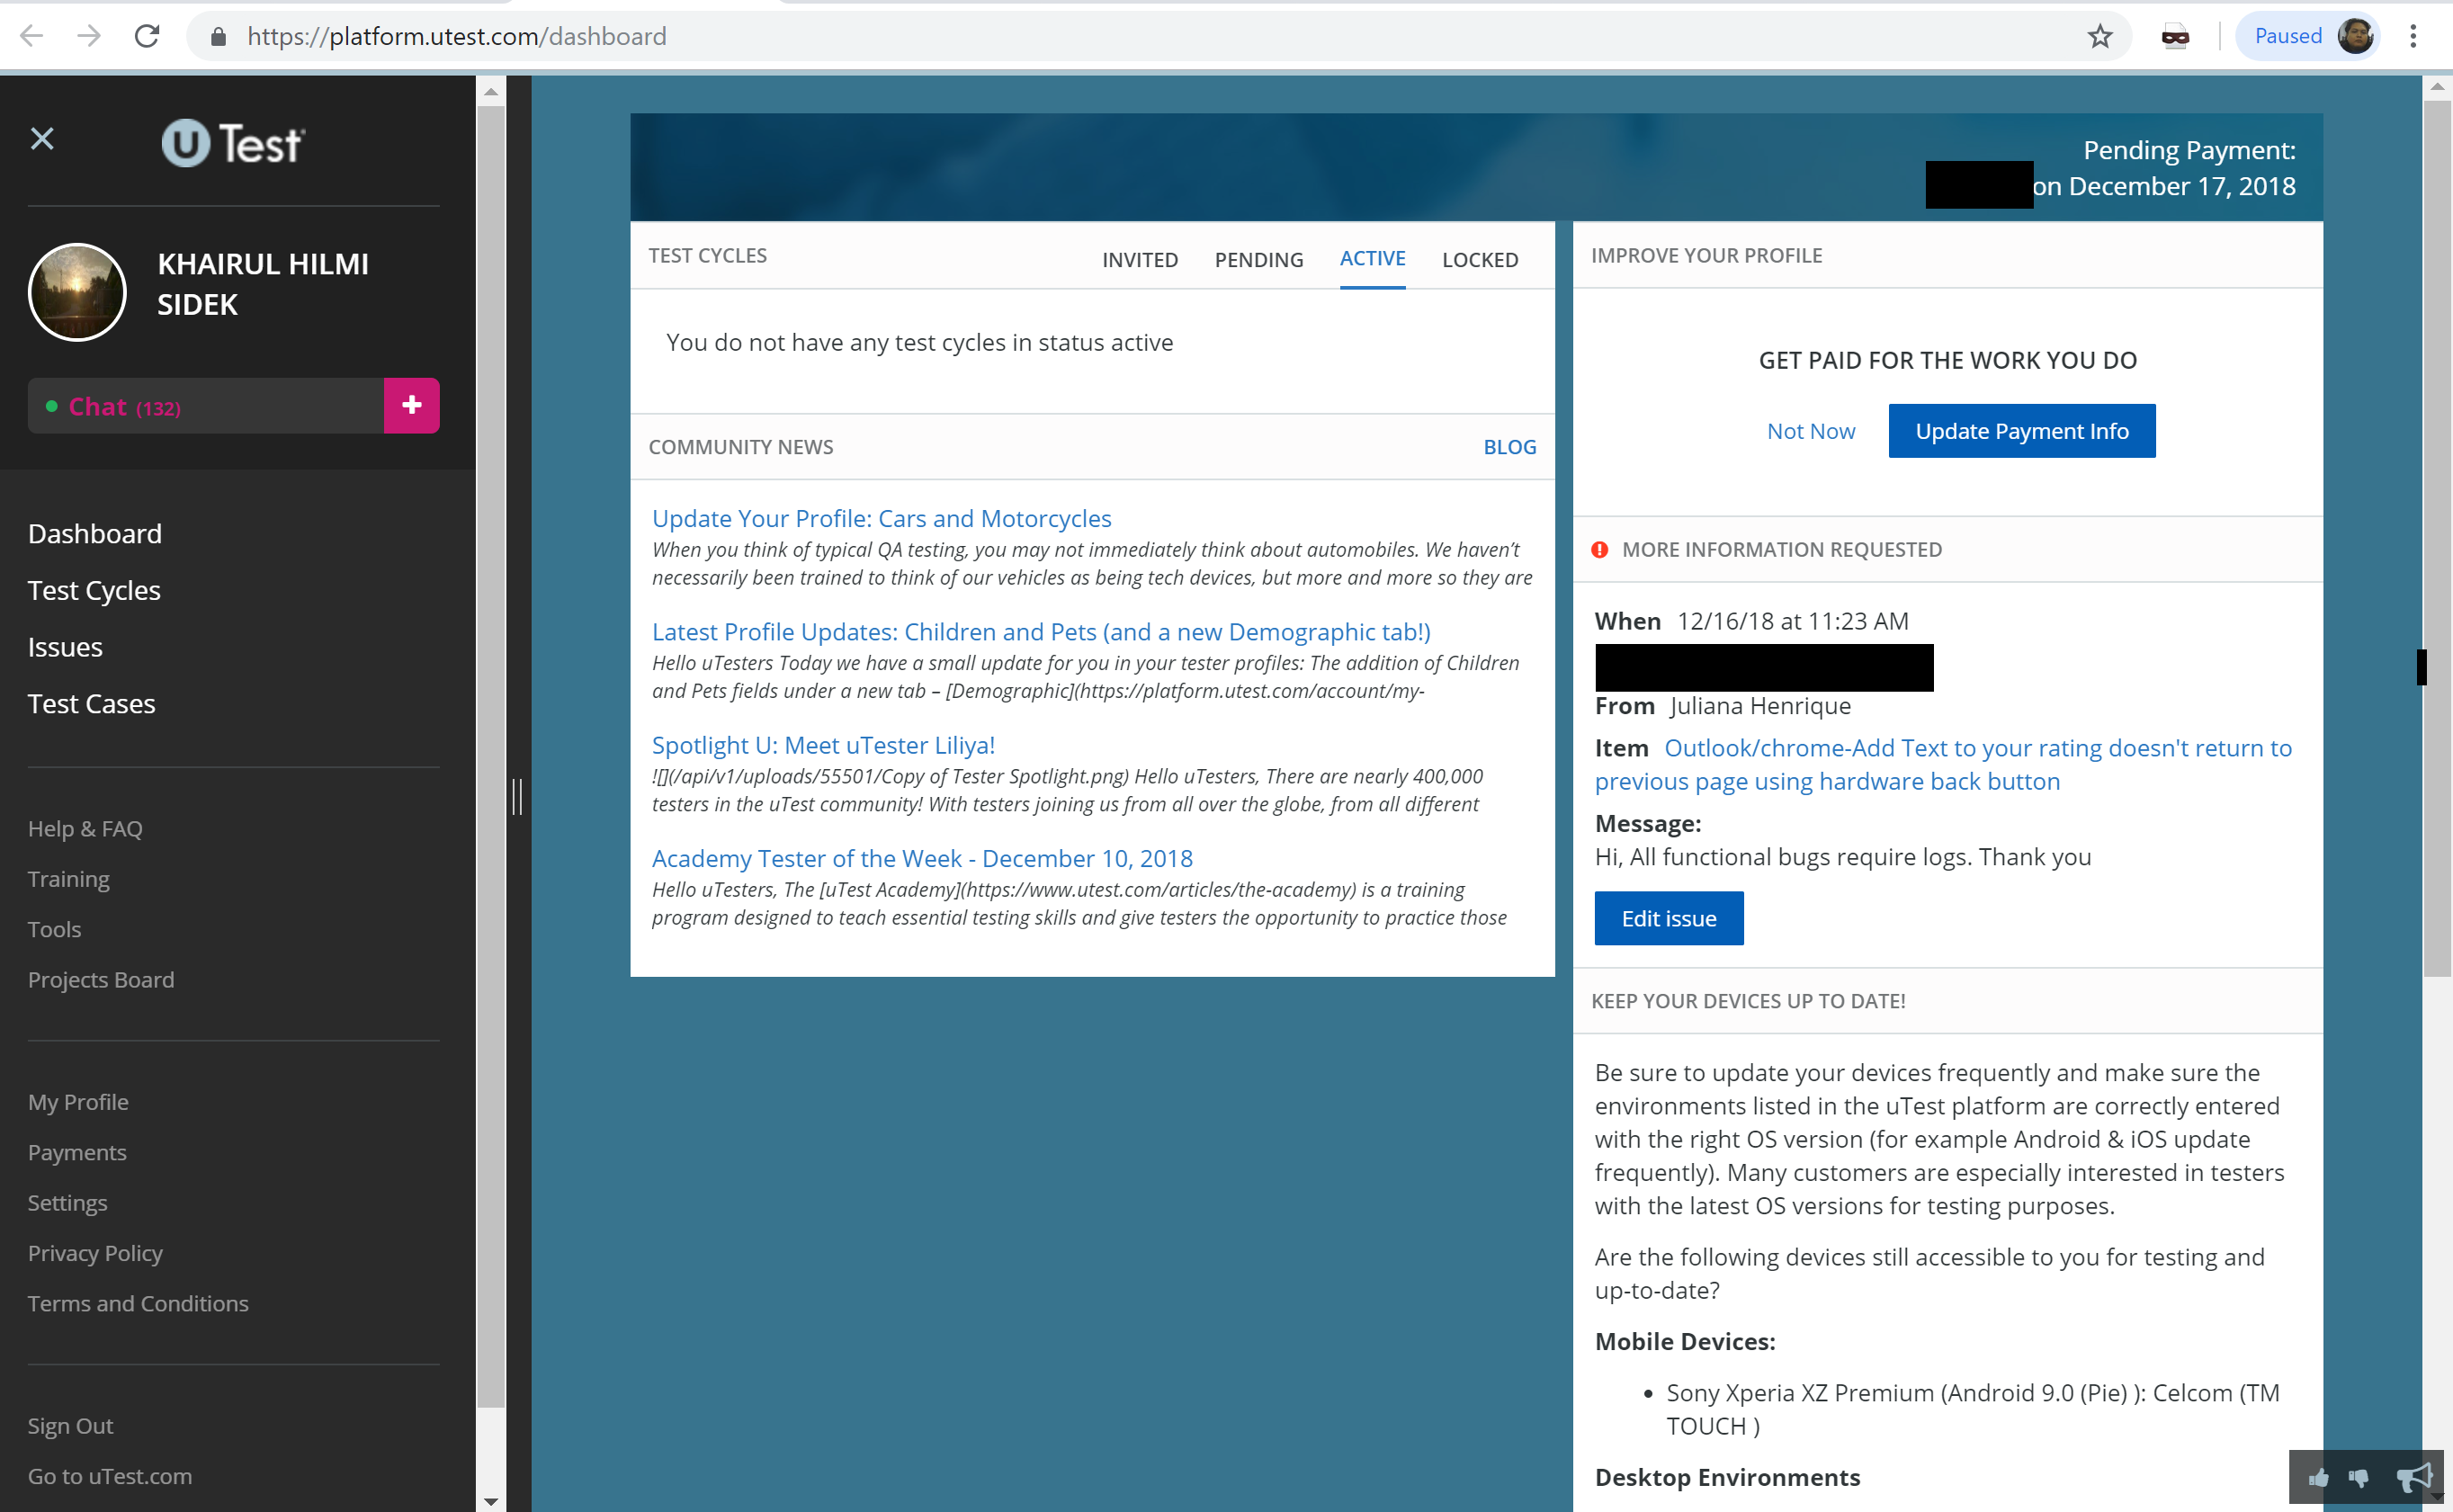Open Help & FAQ link
Image resolution: width=2453 pixels, height=1512 pixels.
coord(85,828)
